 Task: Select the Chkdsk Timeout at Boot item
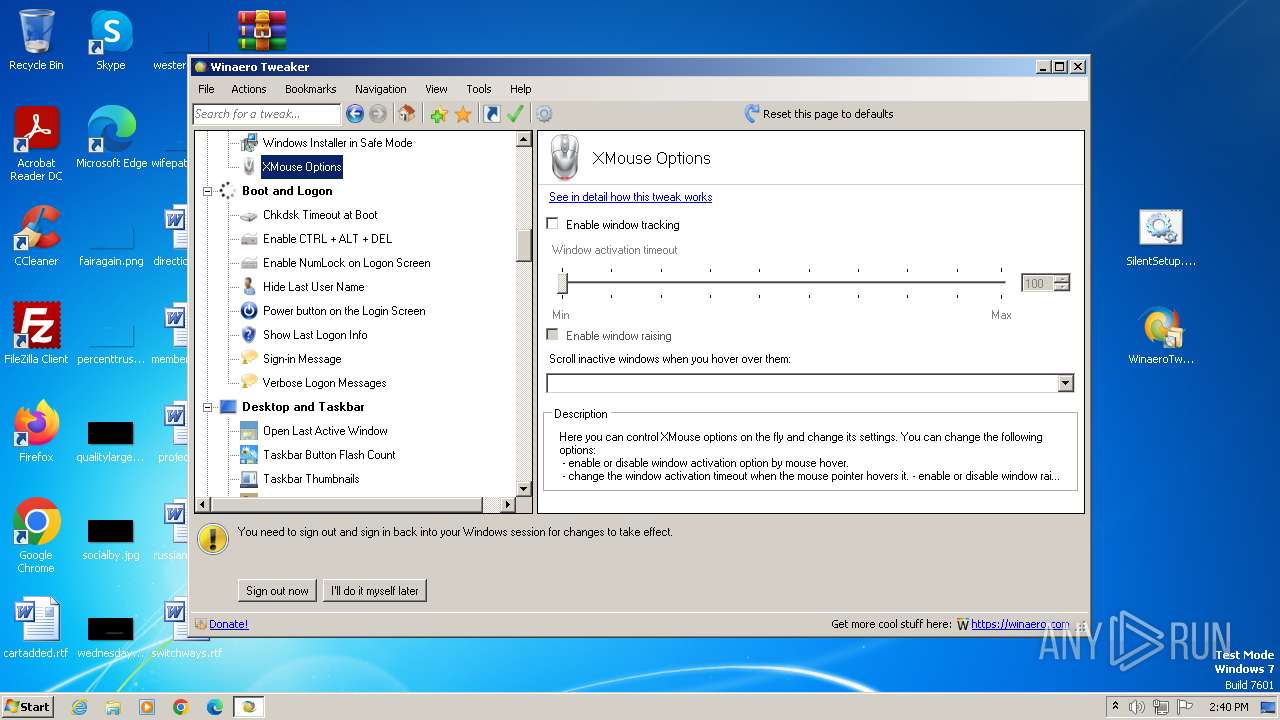(320, 215)
